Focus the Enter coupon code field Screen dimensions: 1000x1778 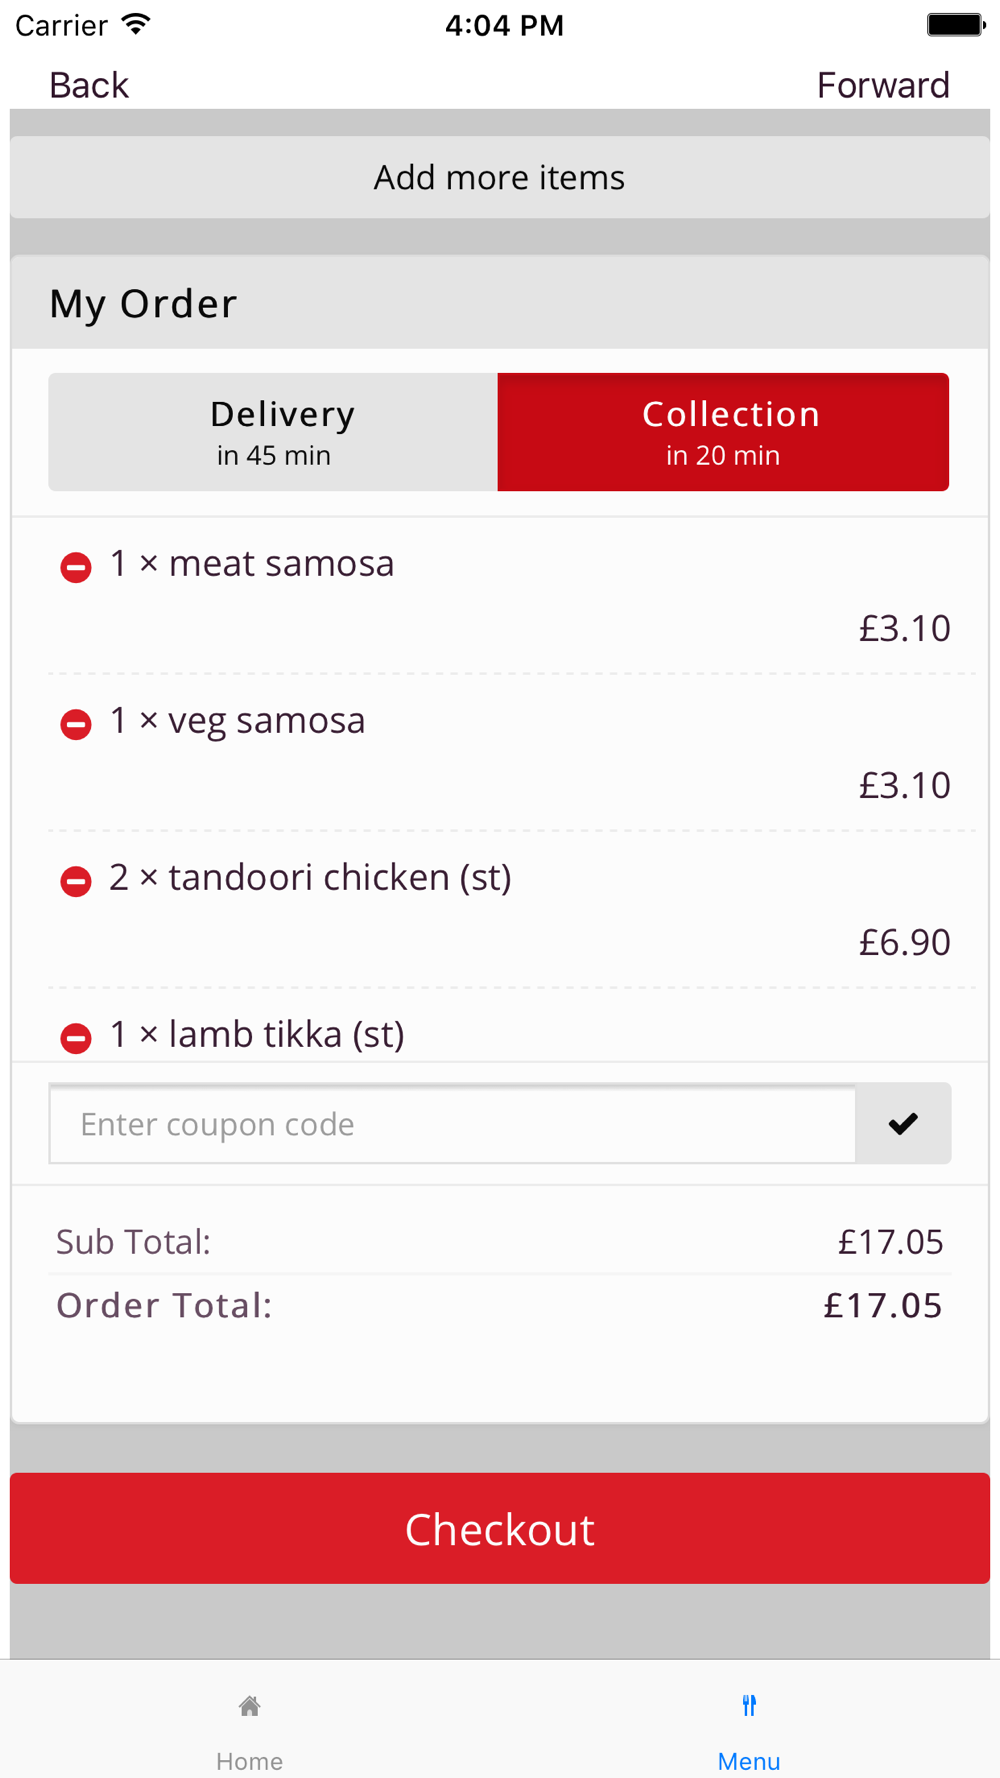click(x=452, y=1124)
